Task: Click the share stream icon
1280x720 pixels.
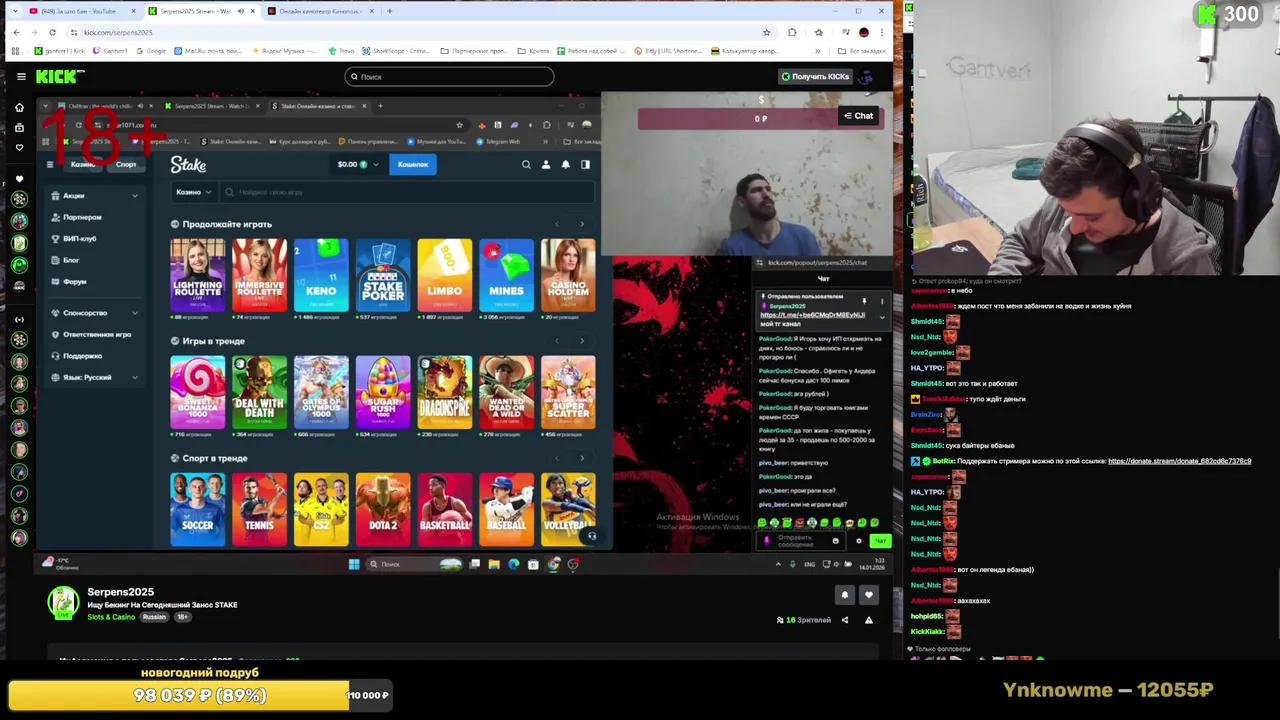Action: (844, 620)
